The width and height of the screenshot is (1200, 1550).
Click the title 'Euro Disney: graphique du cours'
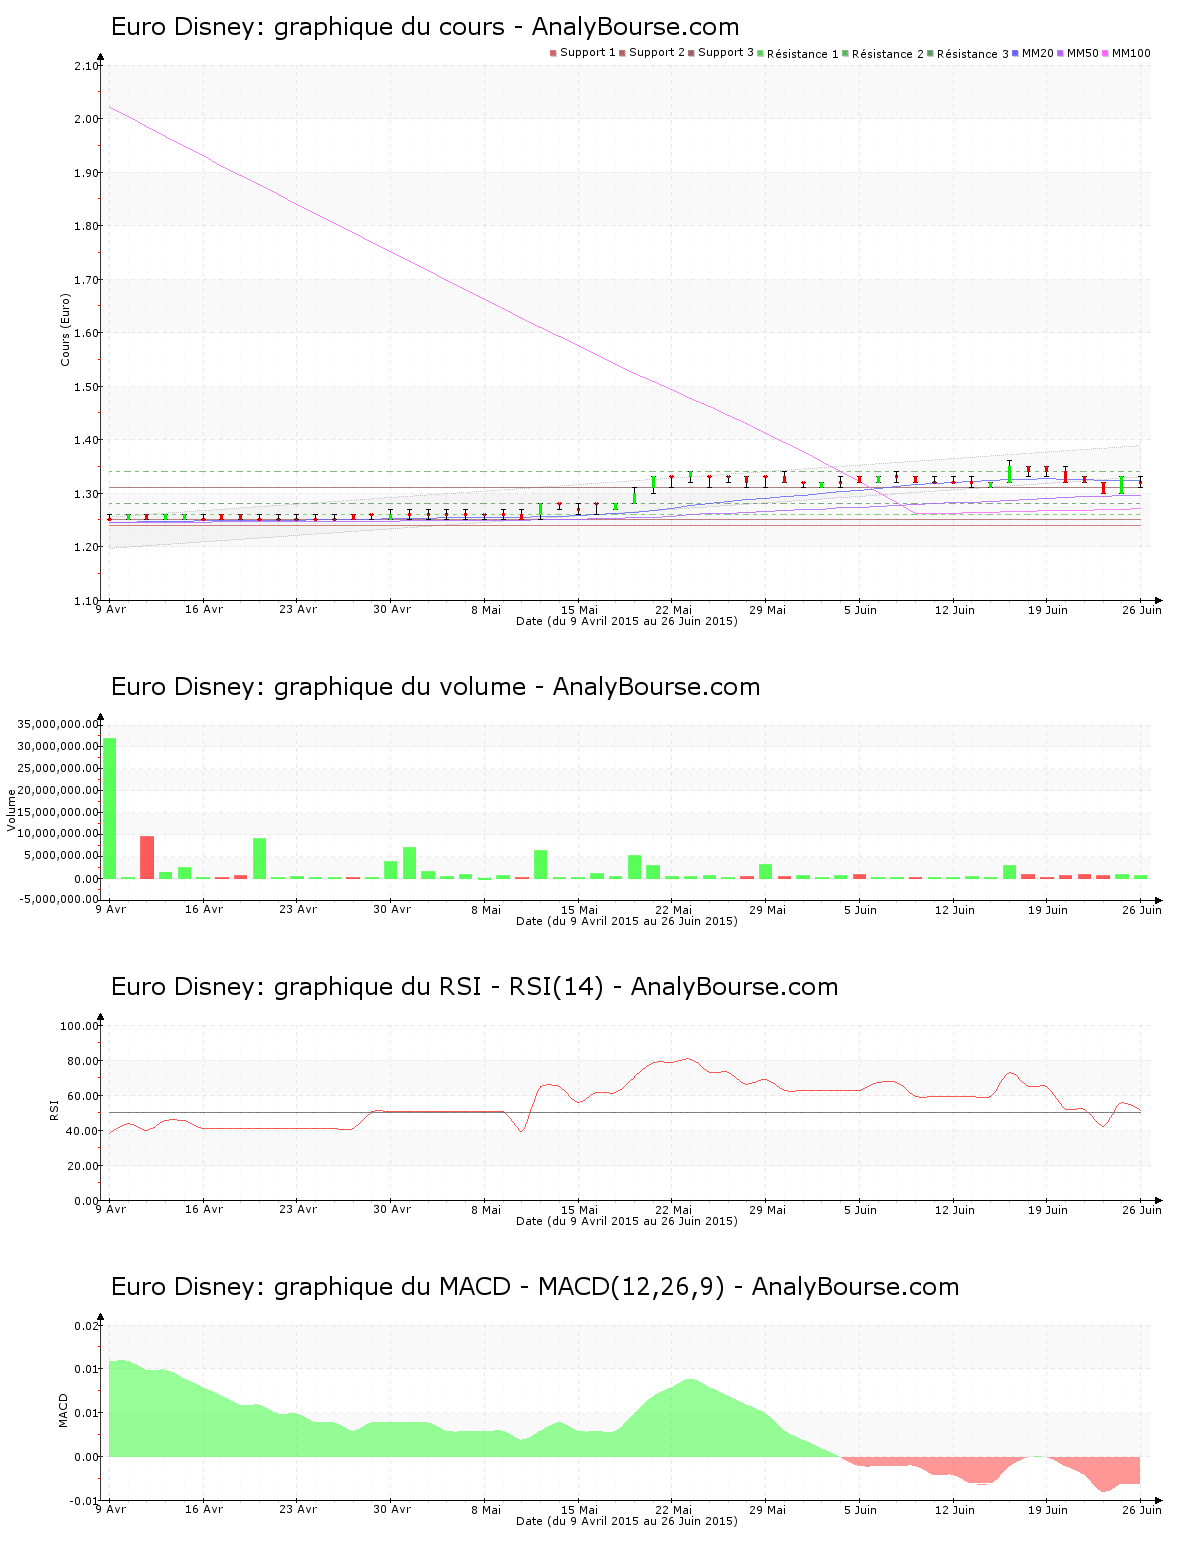coord(308,27)
